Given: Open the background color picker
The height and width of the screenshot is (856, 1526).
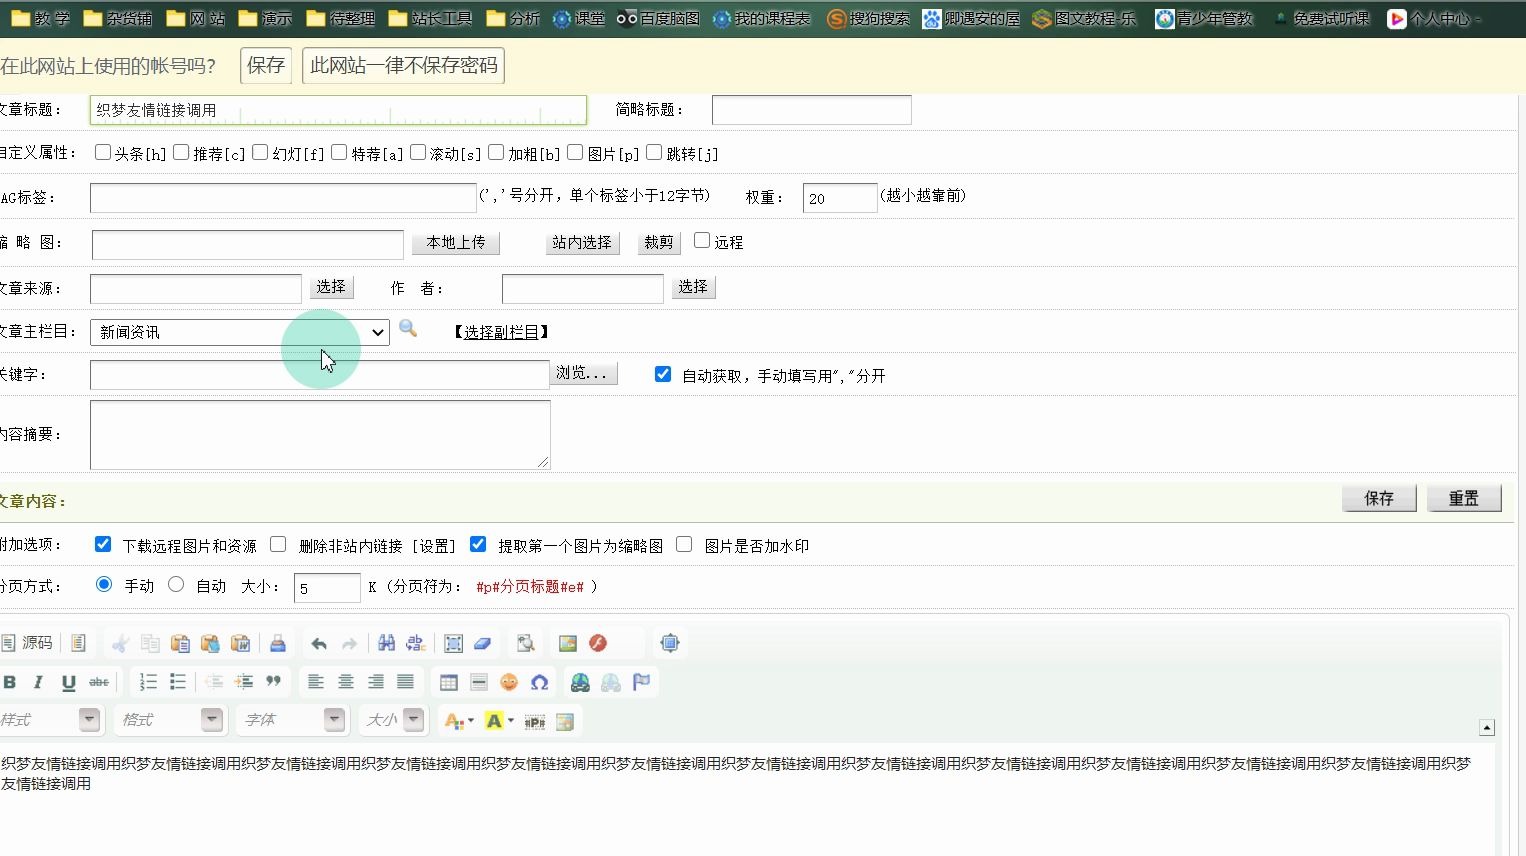Looking at the screenshot, I should coord(499,721).
